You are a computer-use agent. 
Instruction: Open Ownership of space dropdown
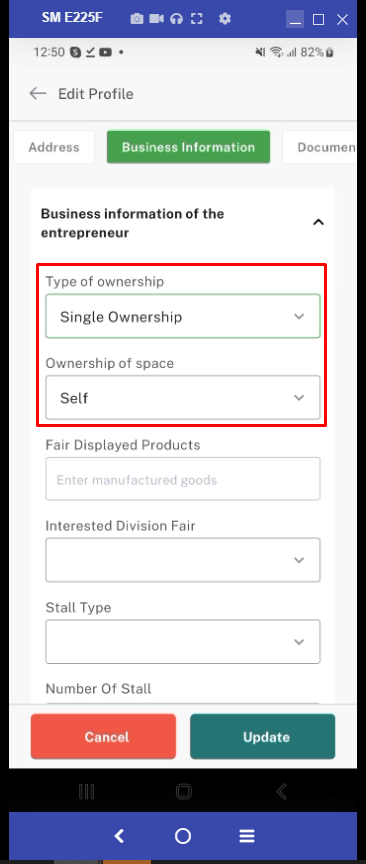click(183, 397)
